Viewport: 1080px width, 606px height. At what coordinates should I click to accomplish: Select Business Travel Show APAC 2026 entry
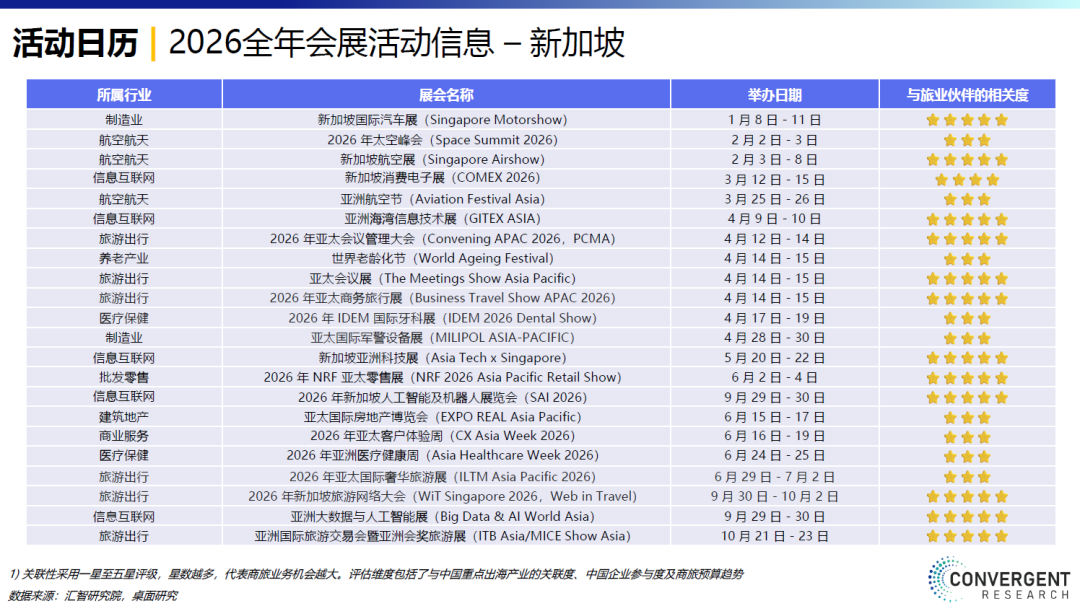pos(442,298)
